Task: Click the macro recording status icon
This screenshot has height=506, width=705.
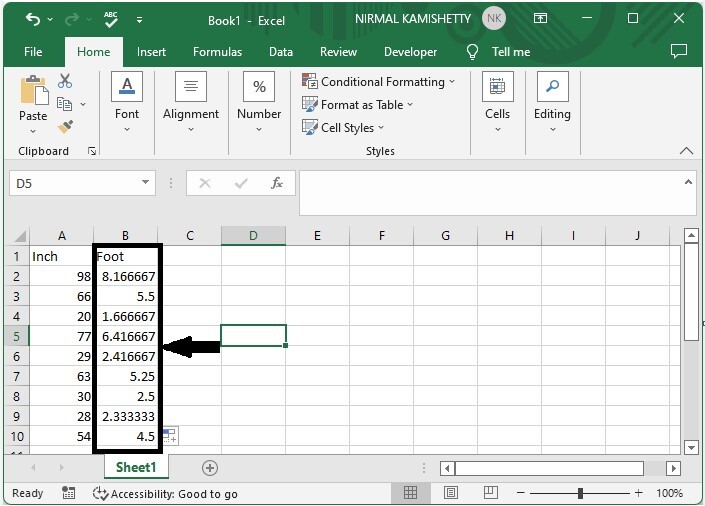Action: [68, 493]
